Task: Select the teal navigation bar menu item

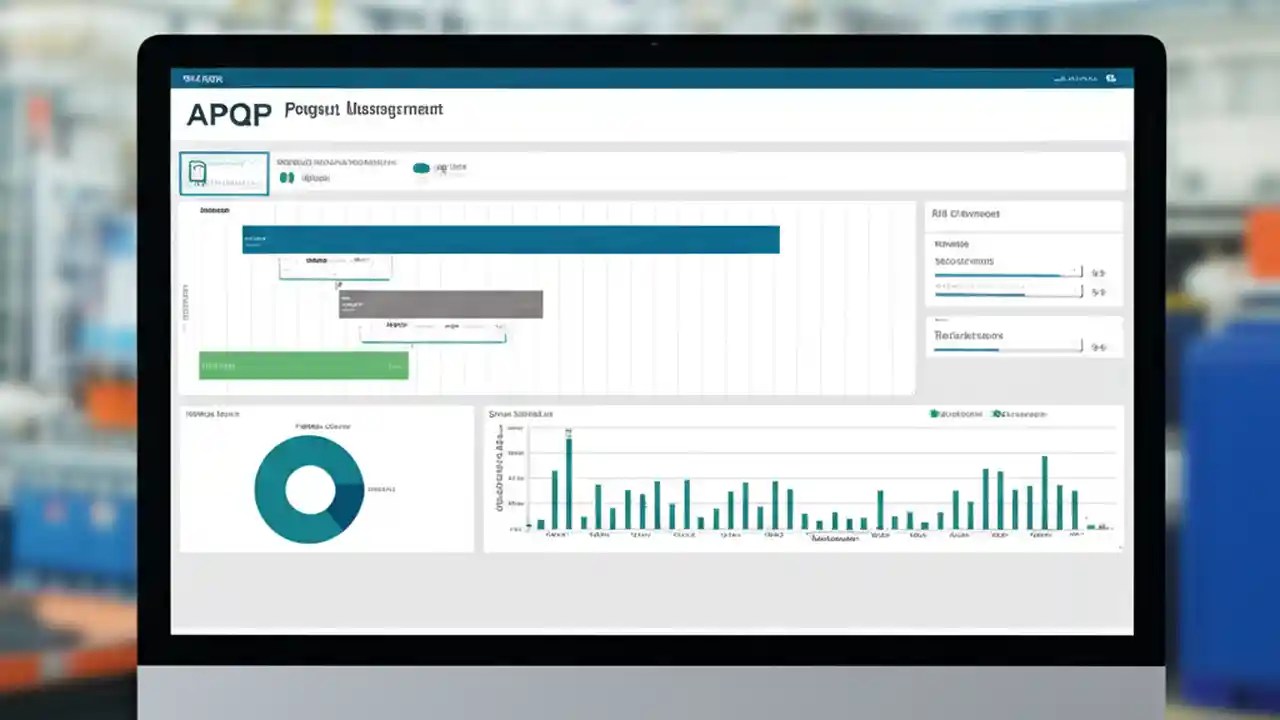Action: pyautogui.click(x=202, y=78)
